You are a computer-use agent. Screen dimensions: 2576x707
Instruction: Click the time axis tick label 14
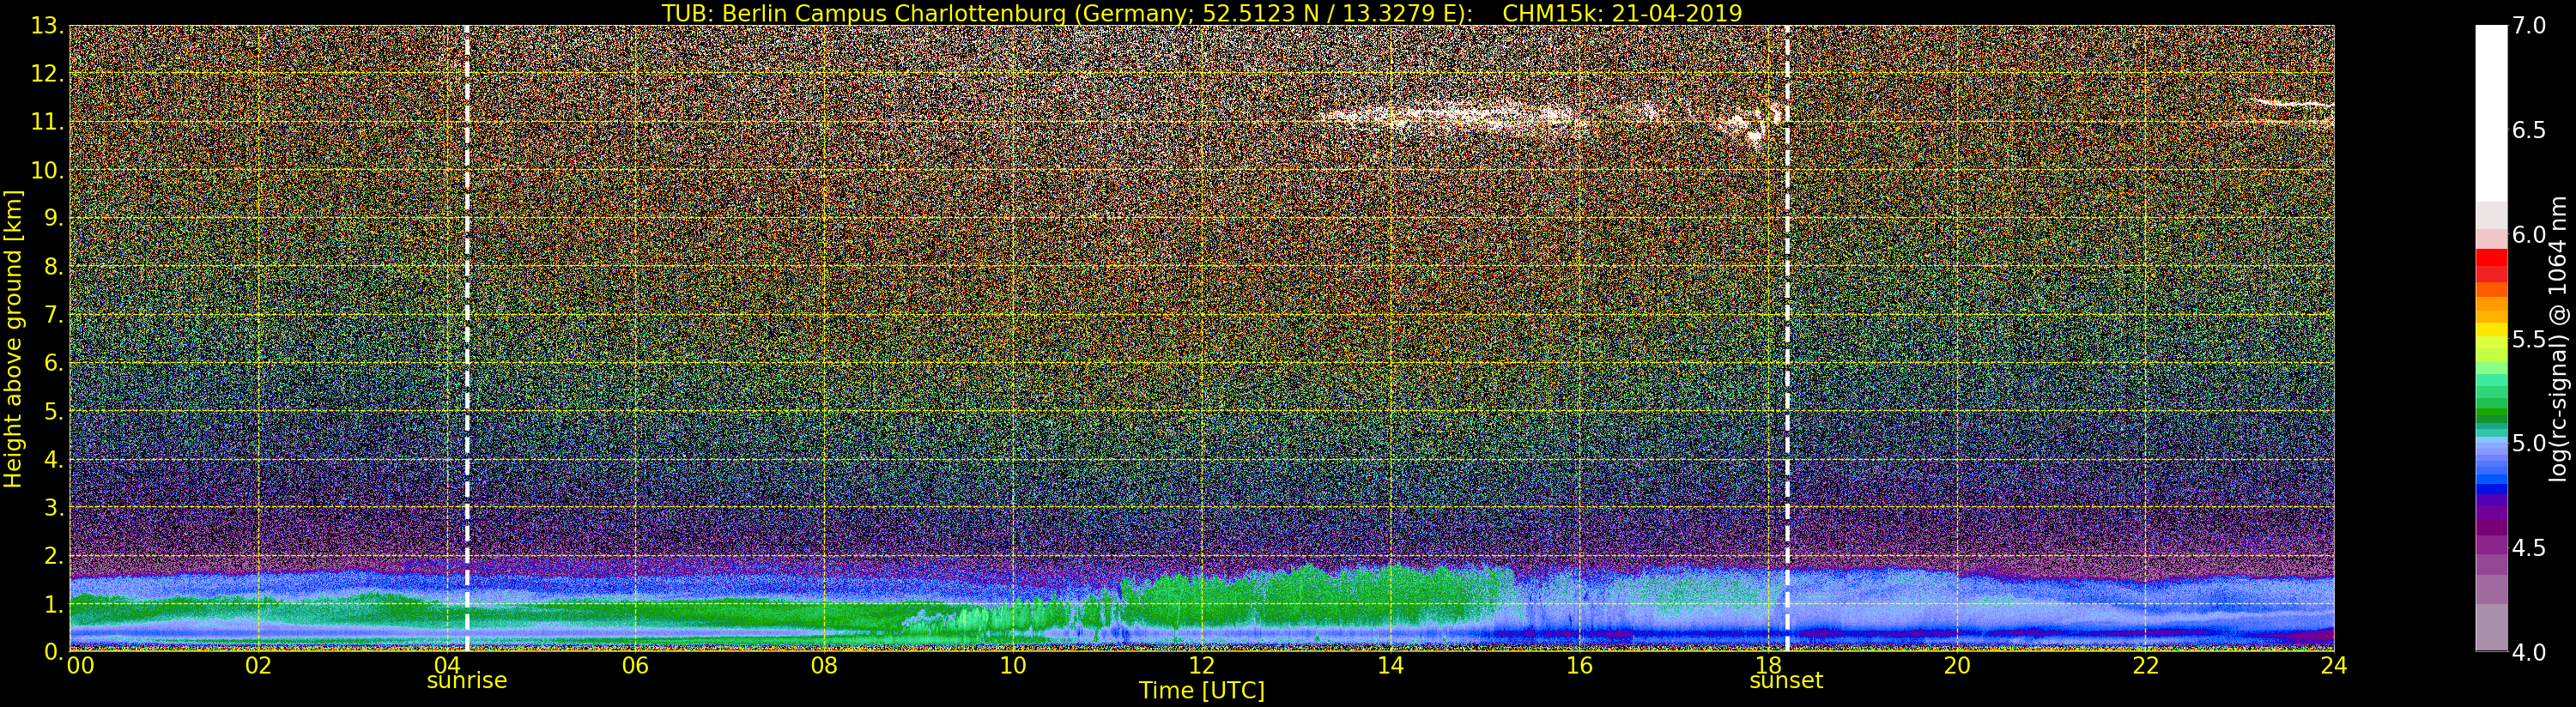1390,666
